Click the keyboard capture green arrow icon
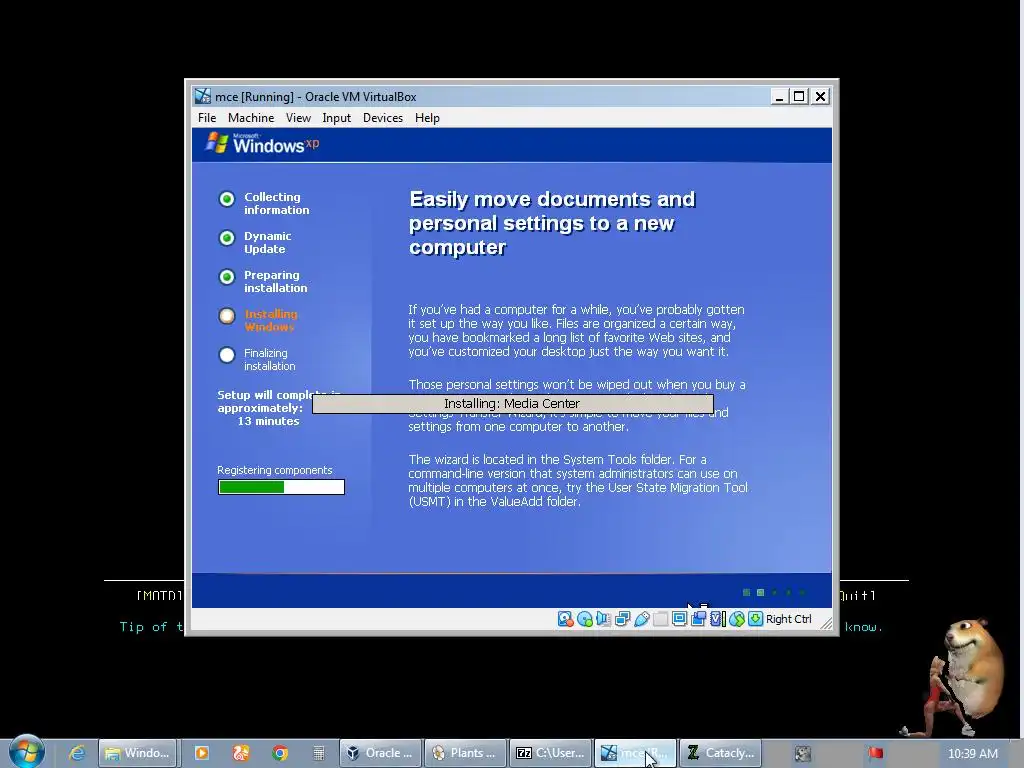1024x768 pixels. 756,619
